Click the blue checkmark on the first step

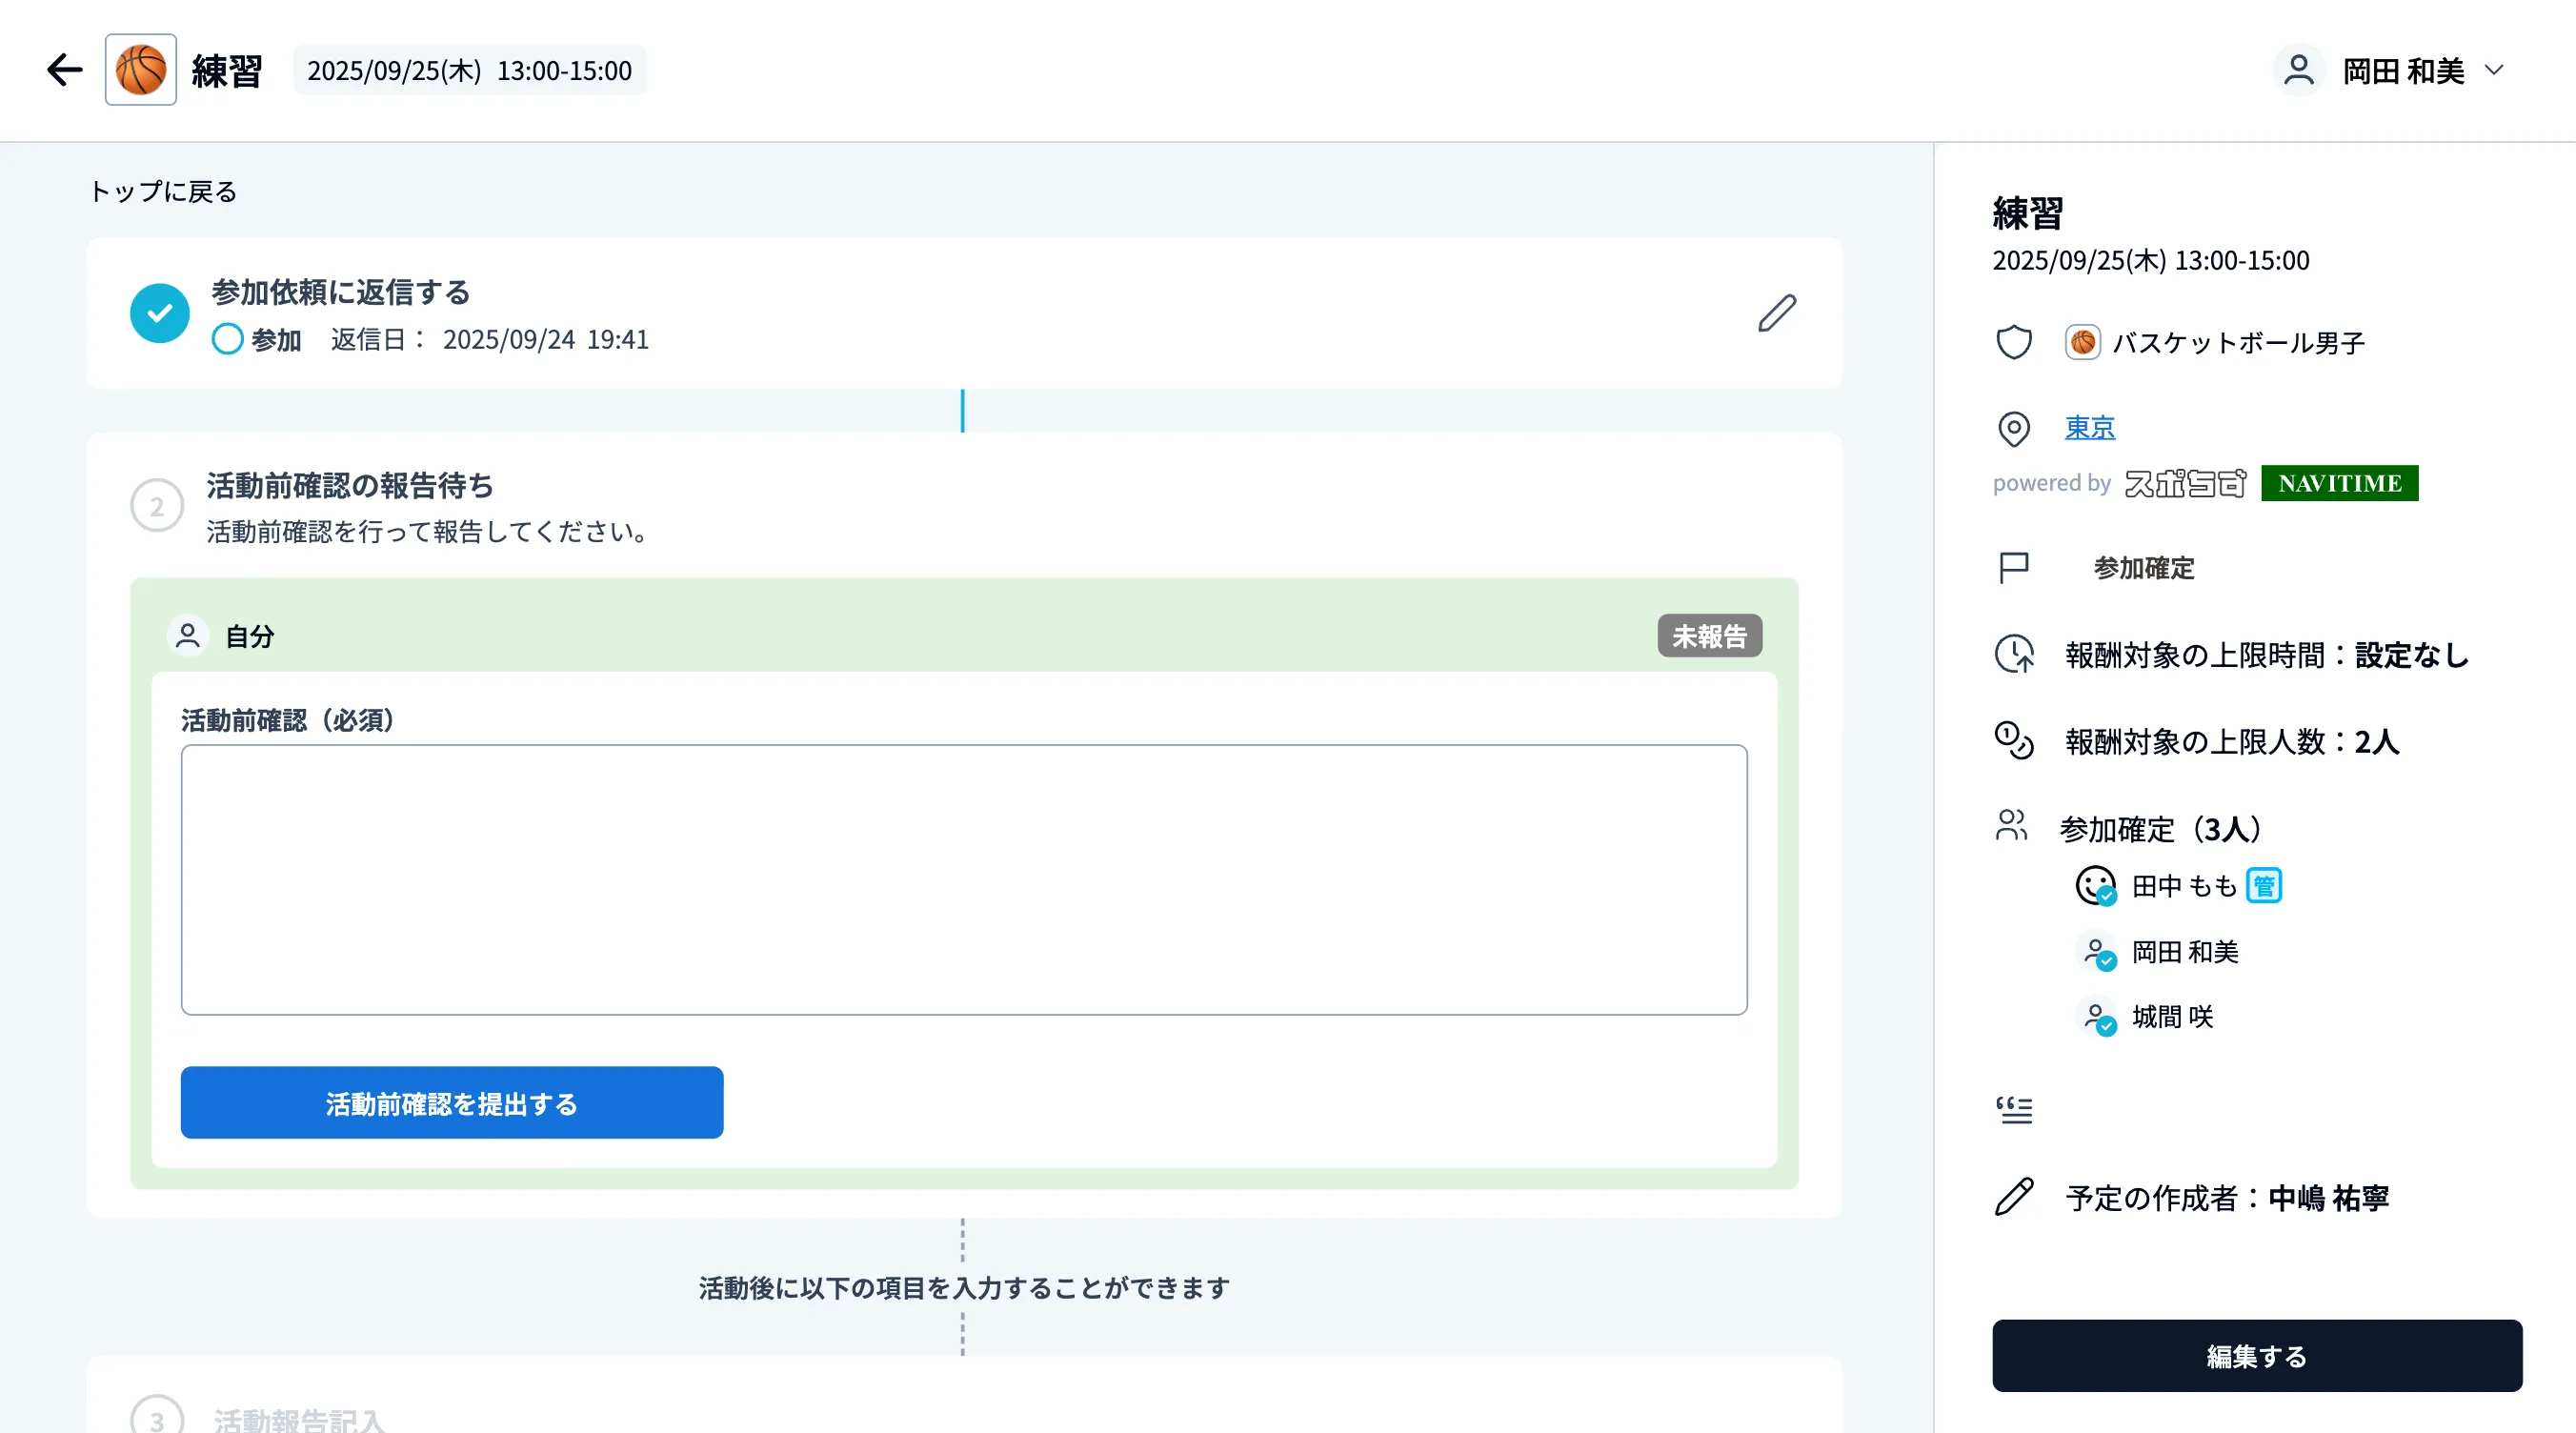pyautogui.click(x=159, y=313)
